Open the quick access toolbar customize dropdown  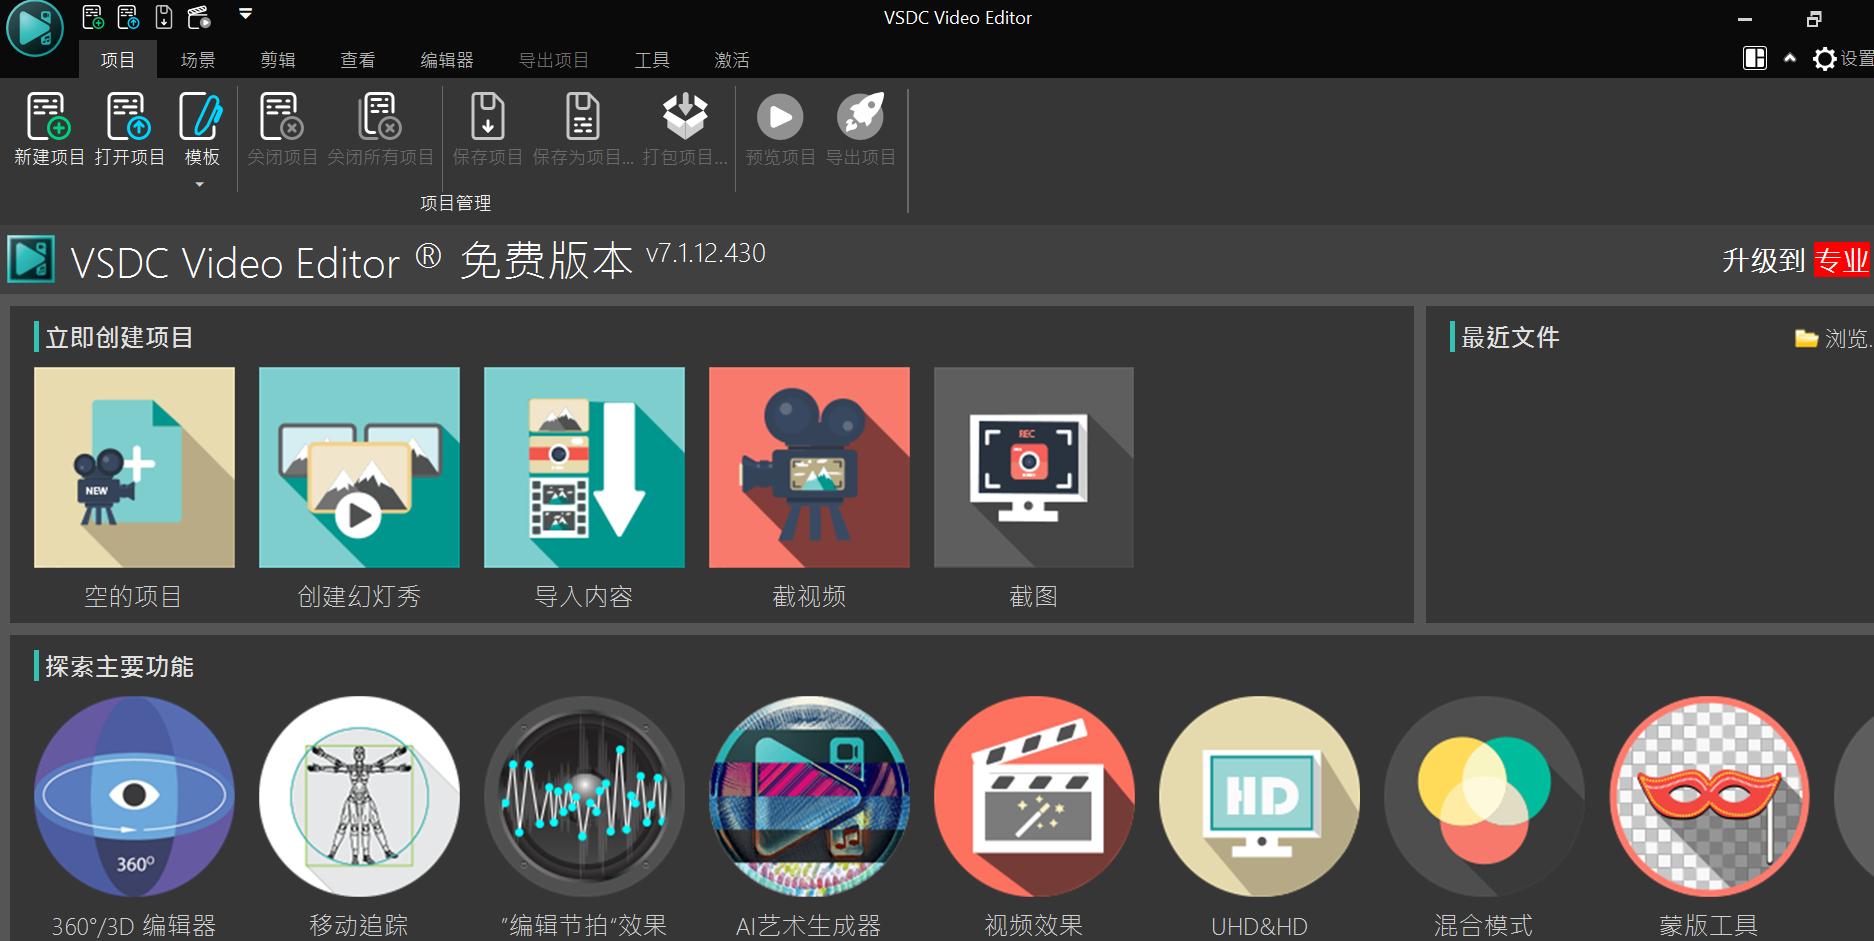click(246, 14)
